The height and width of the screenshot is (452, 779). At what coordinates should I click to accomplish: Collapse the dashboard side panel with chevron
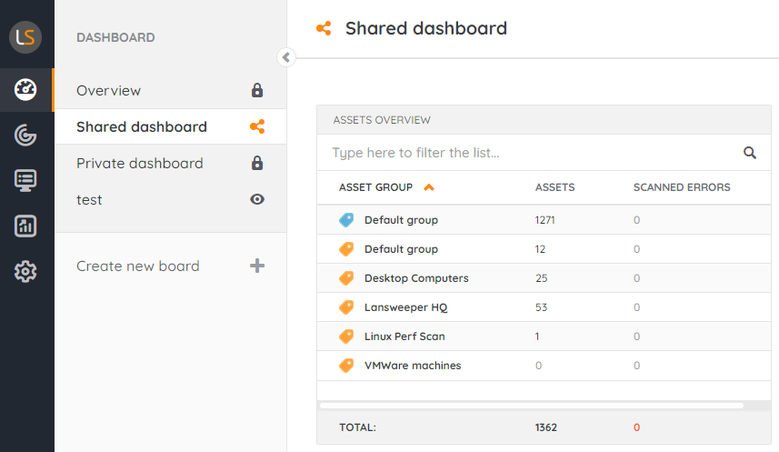click(x=286, y=58)
